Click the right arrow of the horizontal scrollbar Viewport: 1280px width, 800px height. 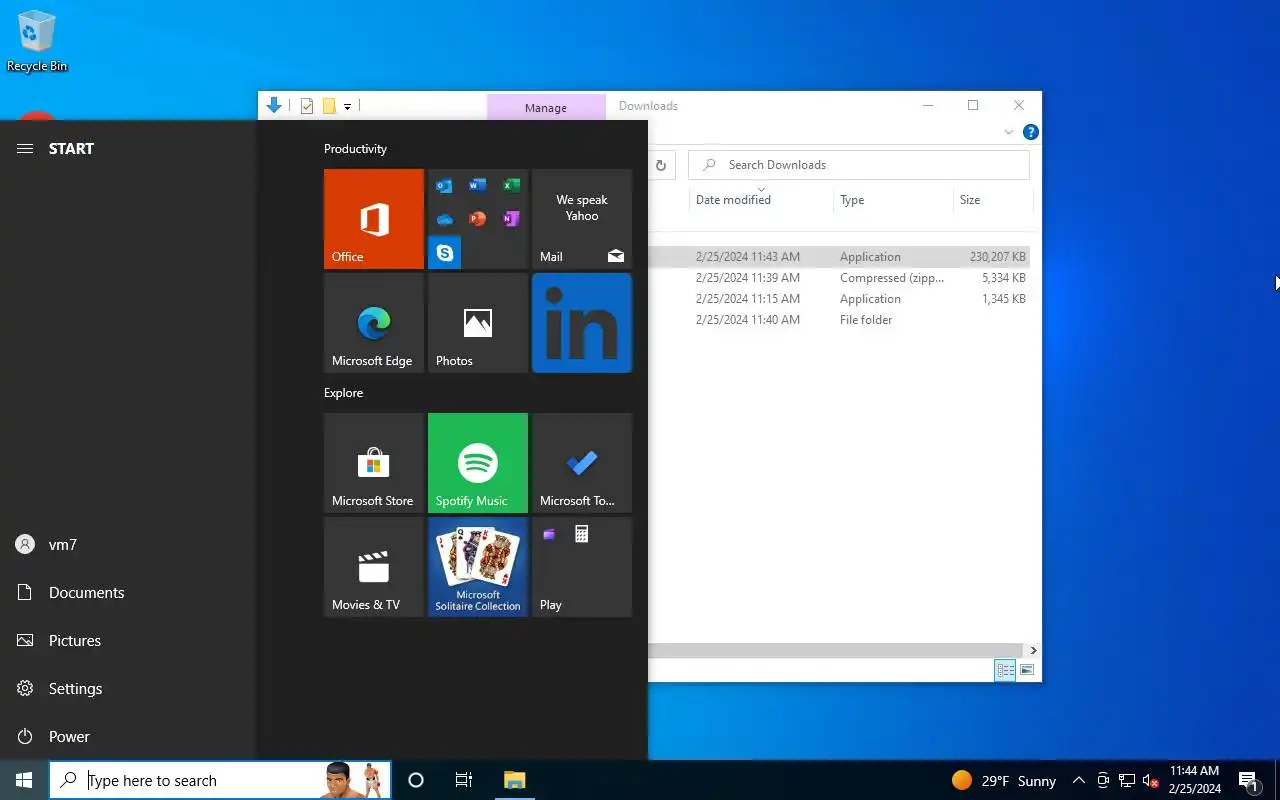pos(1033,650)
